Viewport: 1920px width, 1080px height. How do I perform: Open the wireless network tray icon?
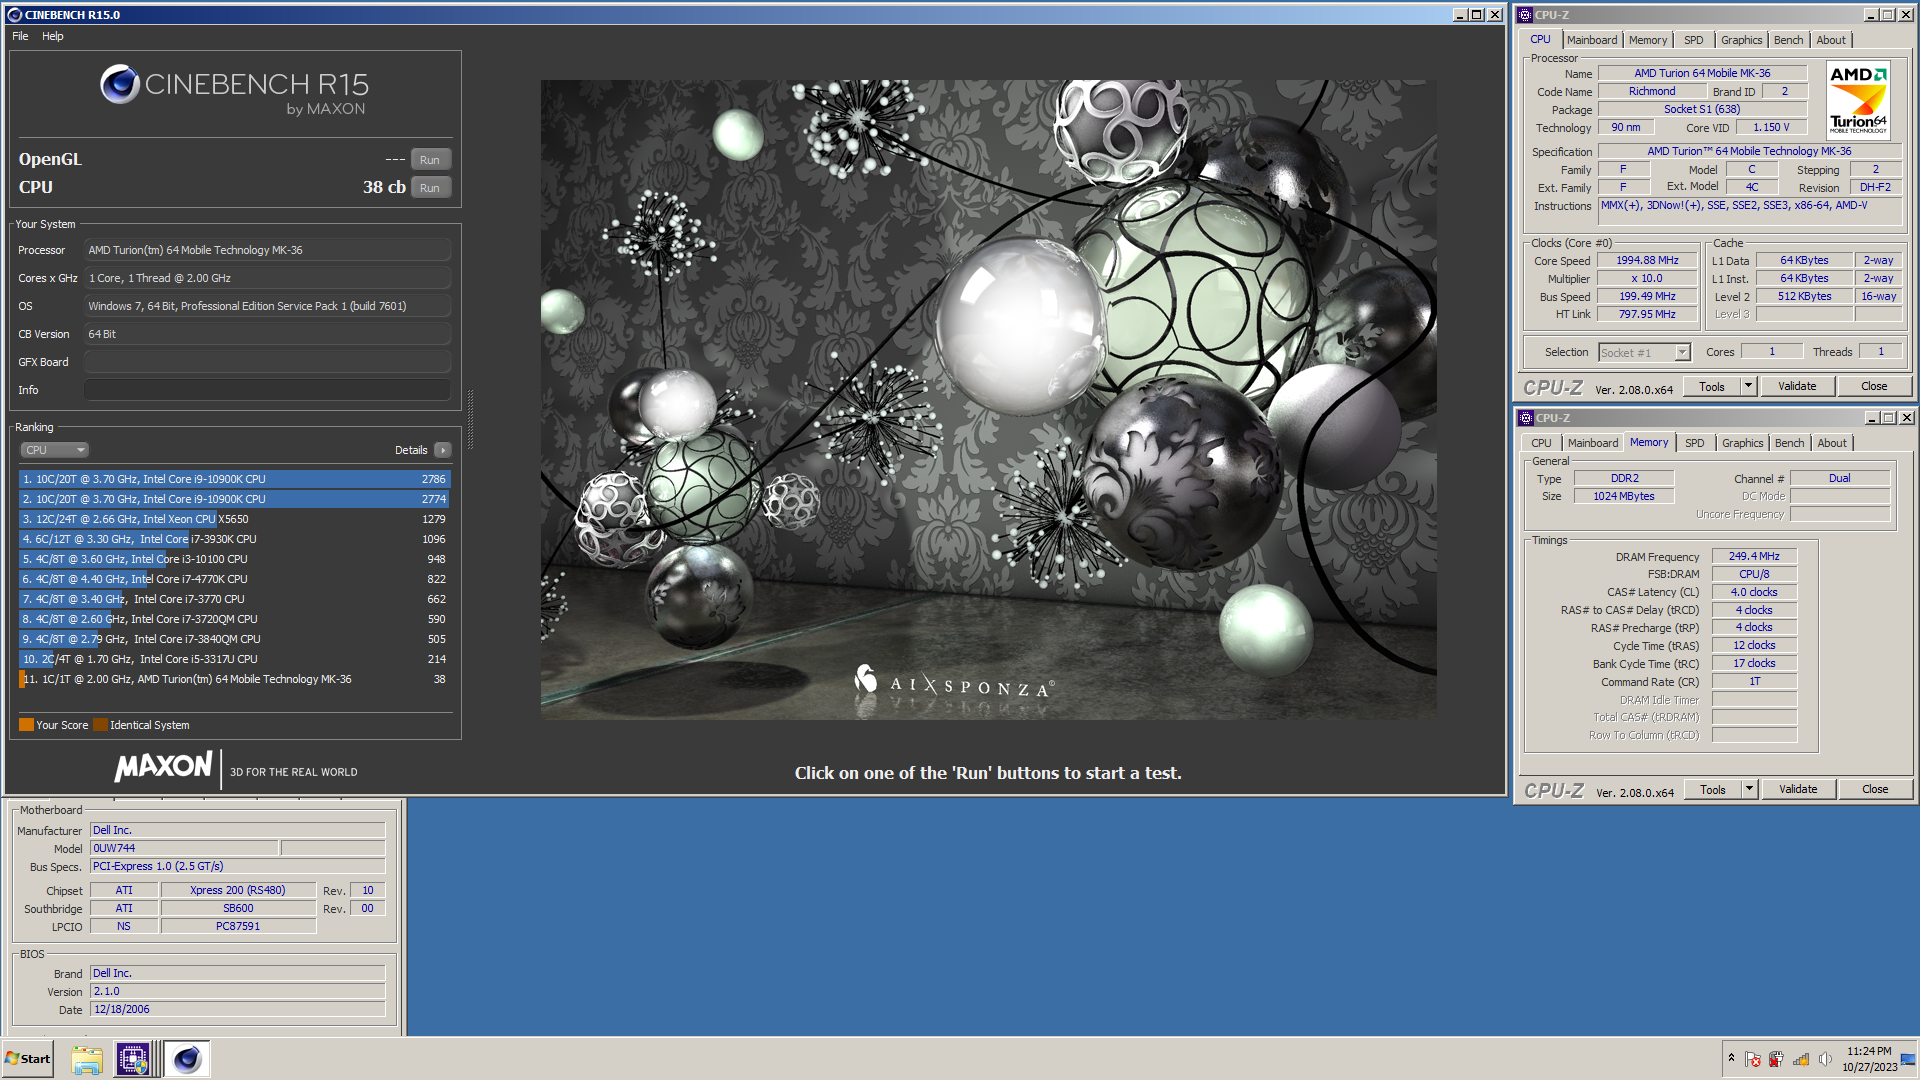(x=1801, y=1059)
